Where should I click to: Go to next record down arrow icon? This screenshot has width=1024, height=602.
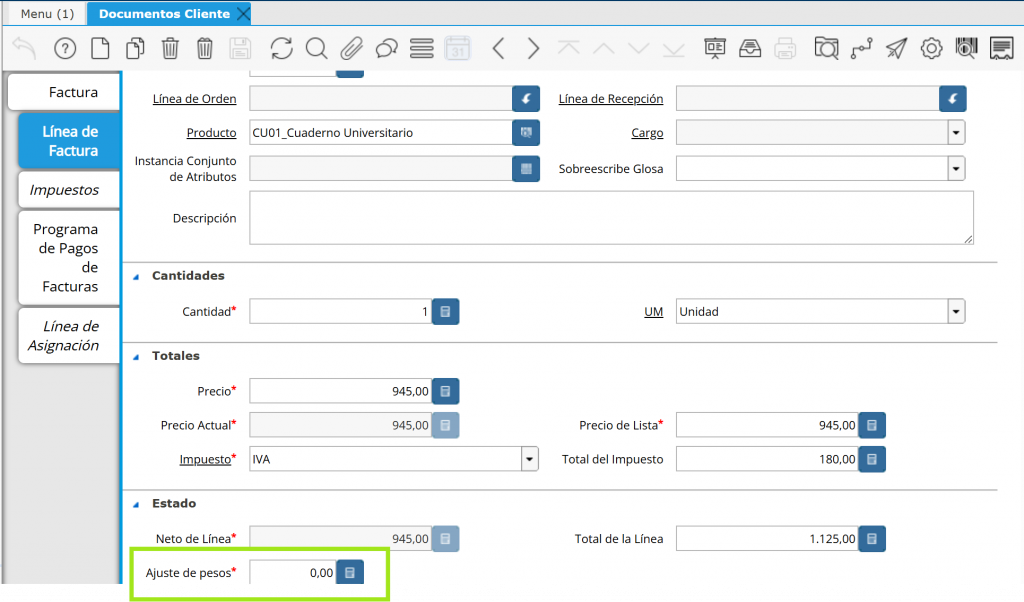(639, 48)
